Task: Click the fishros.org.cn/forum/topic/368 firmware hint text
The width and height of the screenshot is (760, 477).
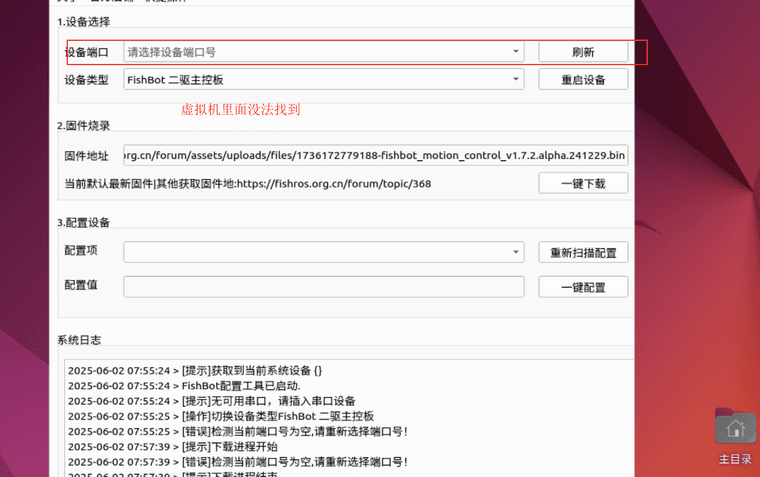Action: click(x=248, y=184)
